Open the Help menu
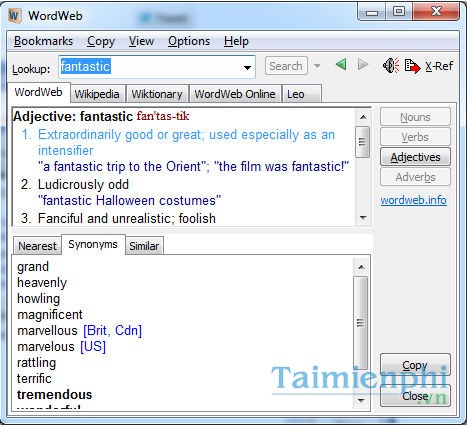This screenshot has height=426, width=467. click(236, 41)
